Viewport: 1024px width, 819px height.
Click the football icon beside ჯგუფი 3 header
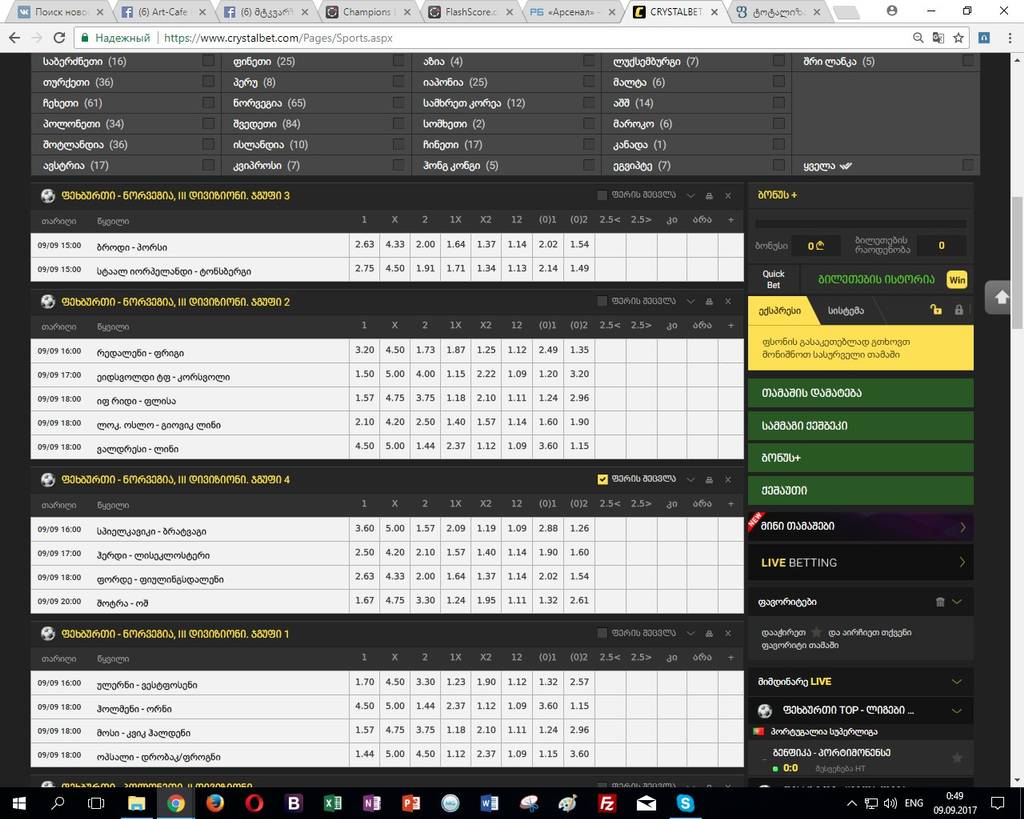[48, 195]
